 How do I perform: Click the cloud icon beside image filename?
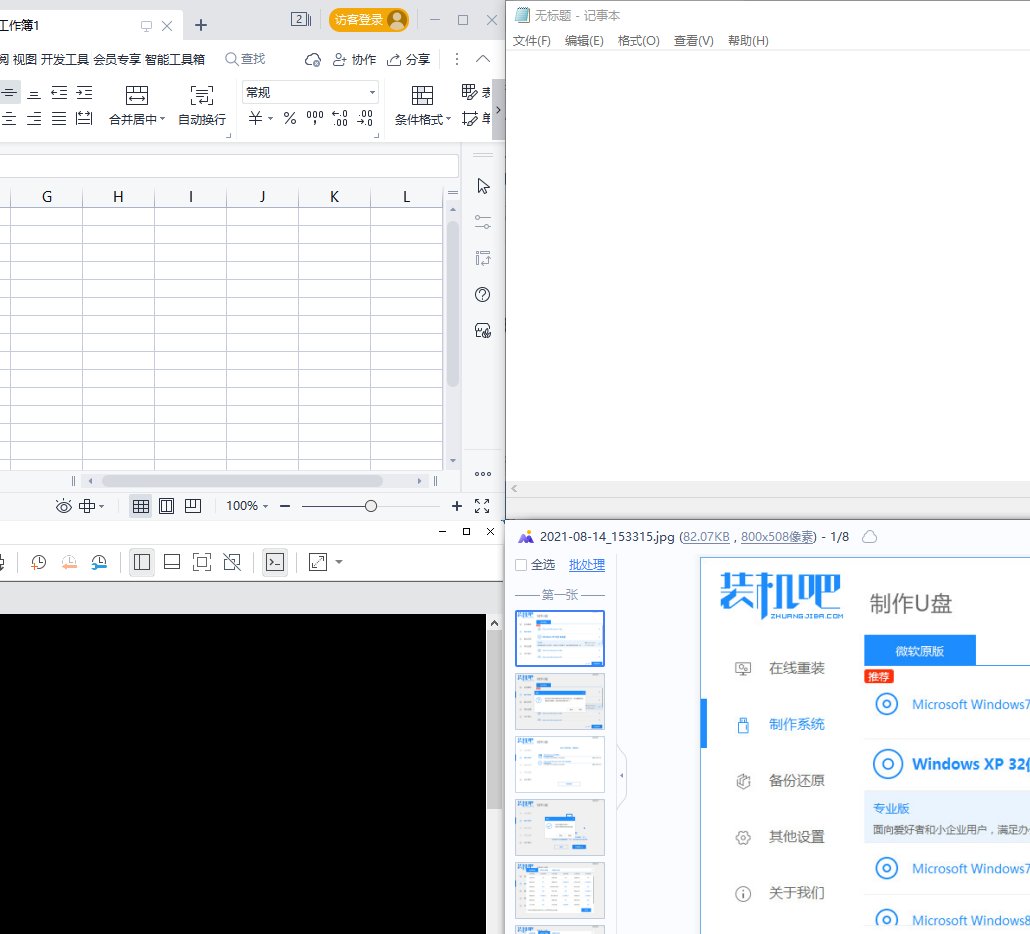click(x=870, y=537)
